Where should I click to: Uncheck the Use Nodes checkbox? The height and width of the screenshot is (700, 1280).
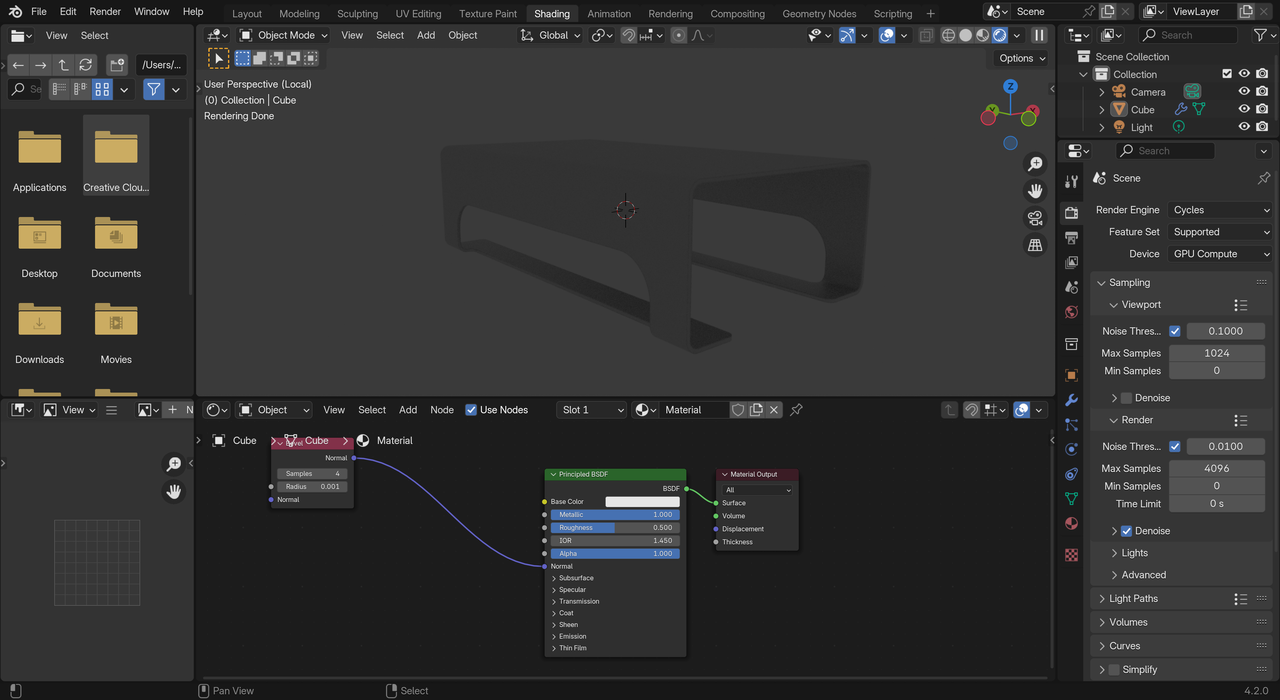(471, 410)
